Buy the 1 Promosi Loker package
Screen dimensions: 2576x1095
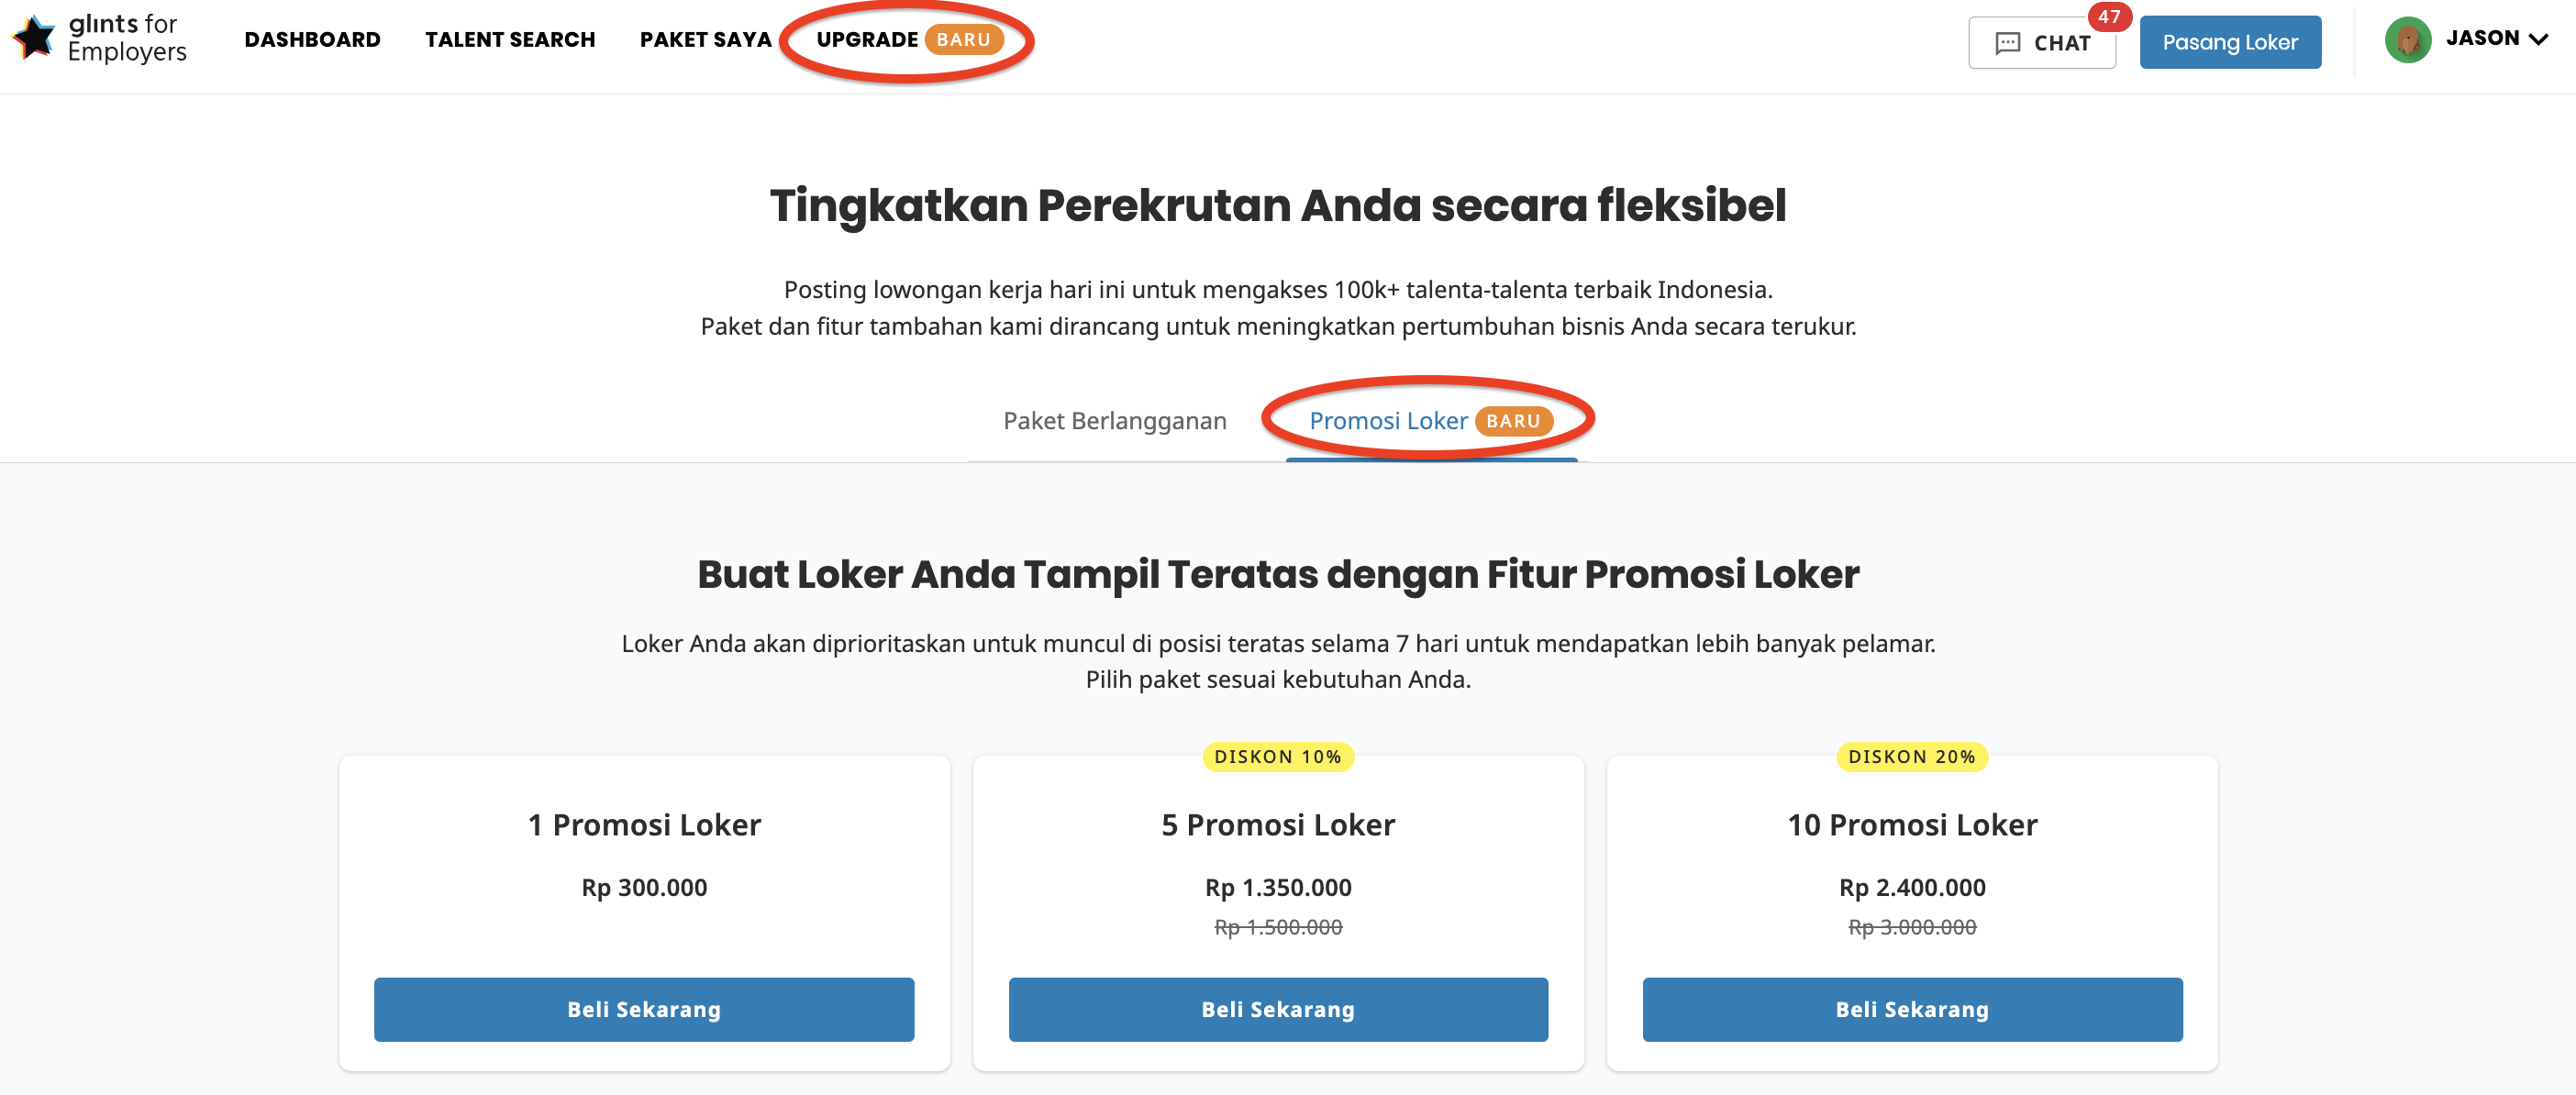pos(643,1009)
